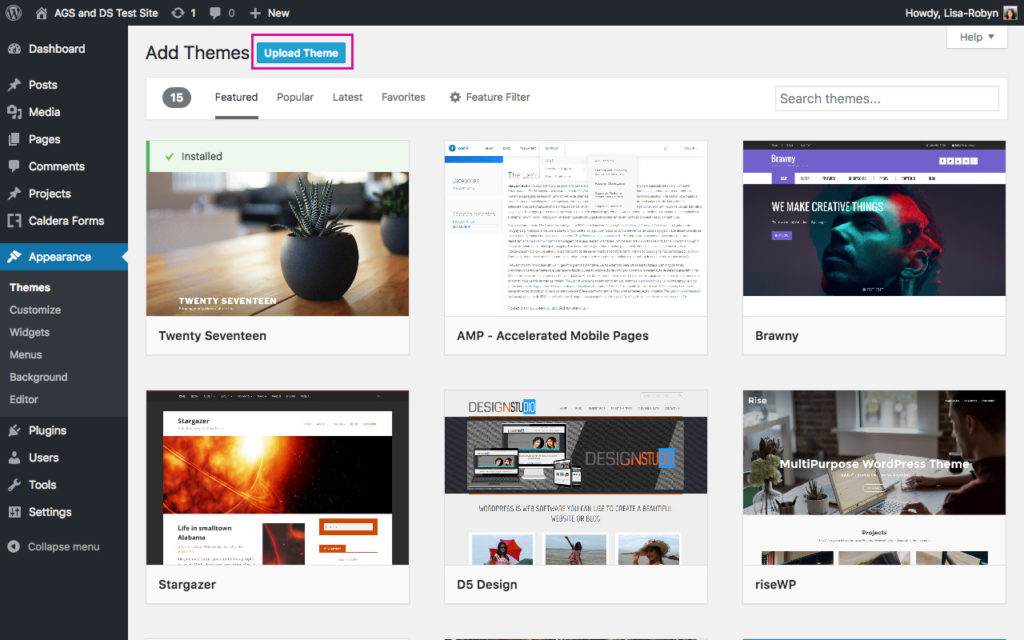
Task: Click the Caldera Forms icon
Action: click(x=14, y=221)
